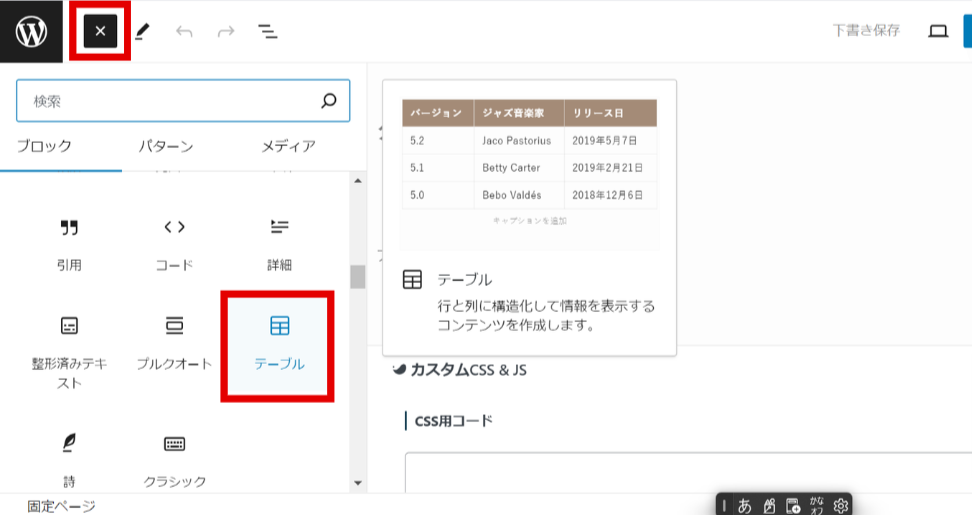The height and width of the screenshot is (515, 972).
Task: Click the block list scroll up arrow
Action: click(x=358, y=180)
